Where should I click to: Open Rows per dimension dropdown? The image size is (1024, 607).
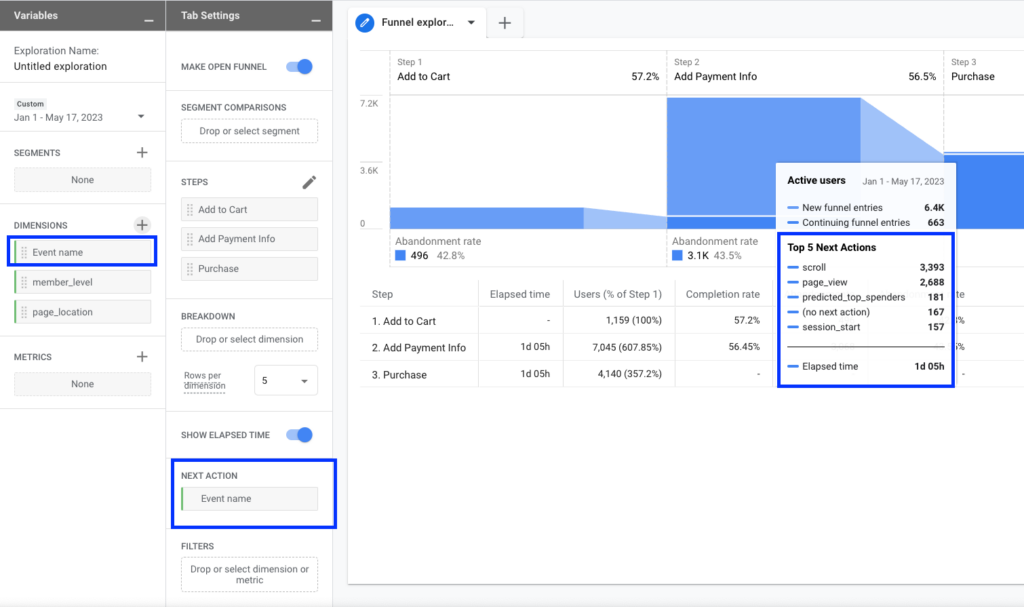(285, 381)
